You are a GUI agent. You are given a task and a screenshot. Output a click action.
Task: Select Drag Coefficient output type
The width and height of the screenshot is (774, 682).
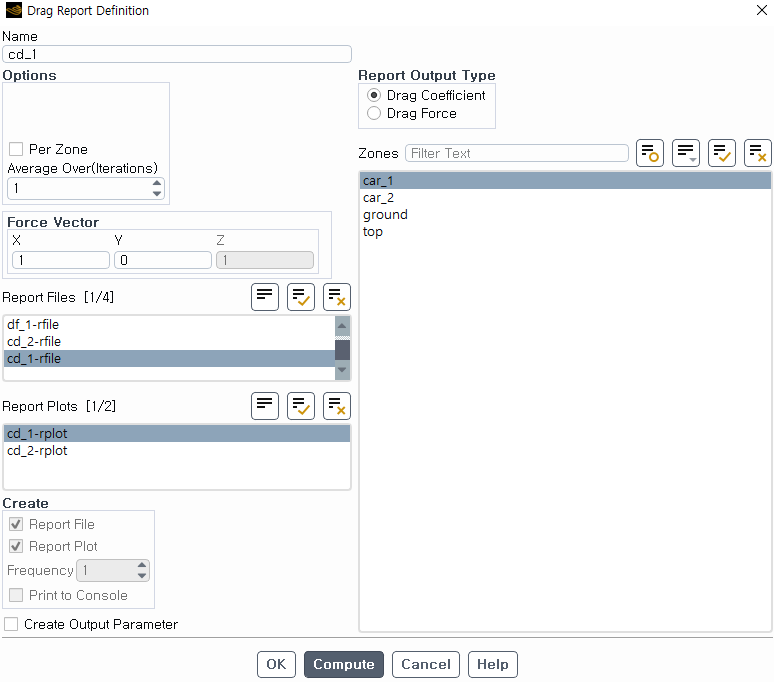pyautogui.click(x=374, y=95)
